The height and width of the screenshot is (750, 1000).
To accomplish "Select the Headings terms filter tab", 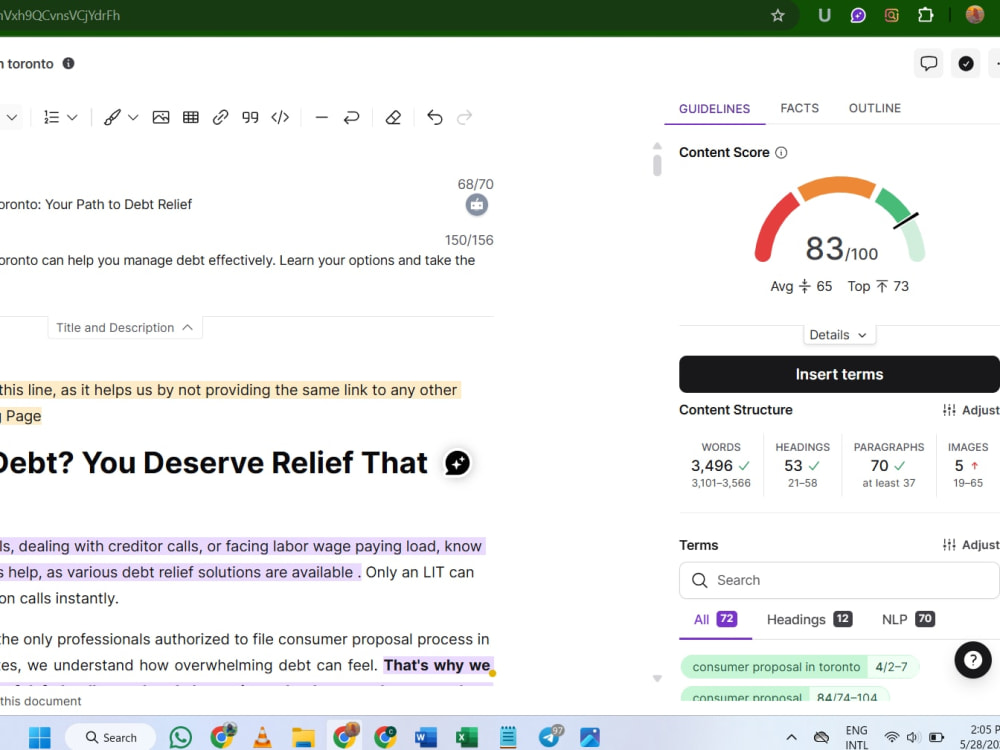I will (x=809, y=619).
